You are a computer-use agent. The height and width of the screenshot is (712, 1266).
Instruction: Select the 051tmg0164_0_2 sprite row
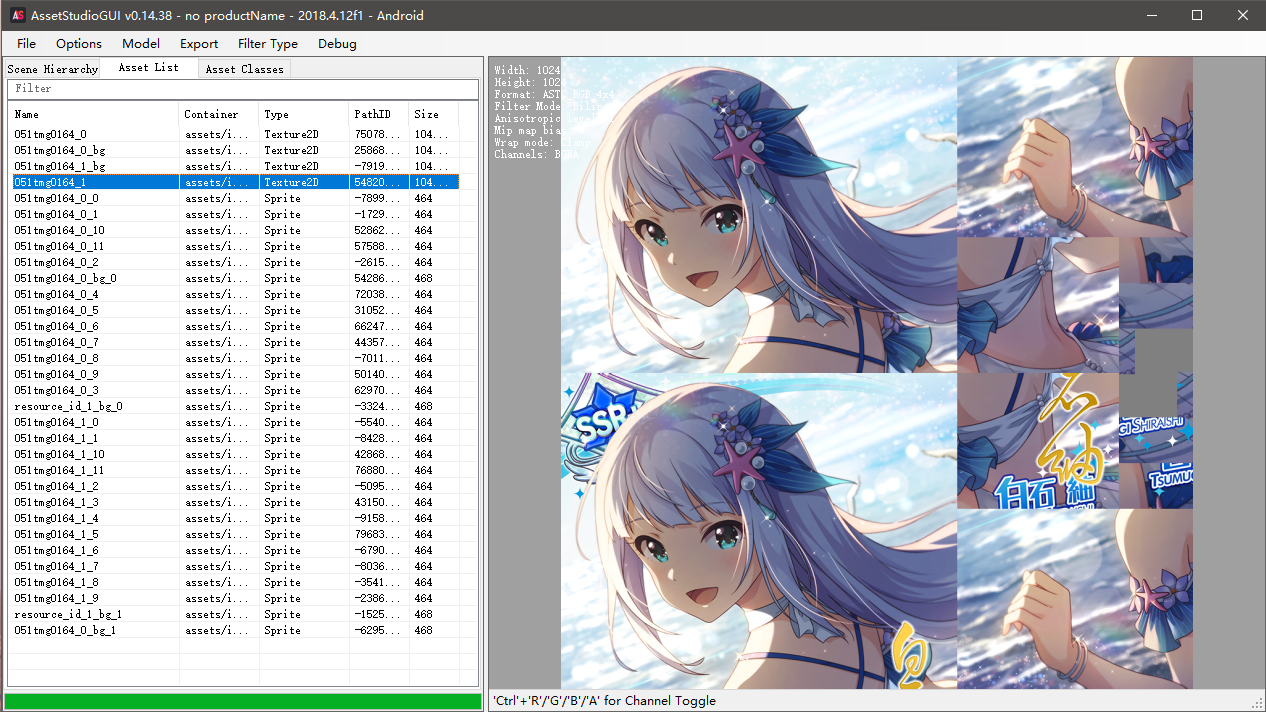click(235, 262)
